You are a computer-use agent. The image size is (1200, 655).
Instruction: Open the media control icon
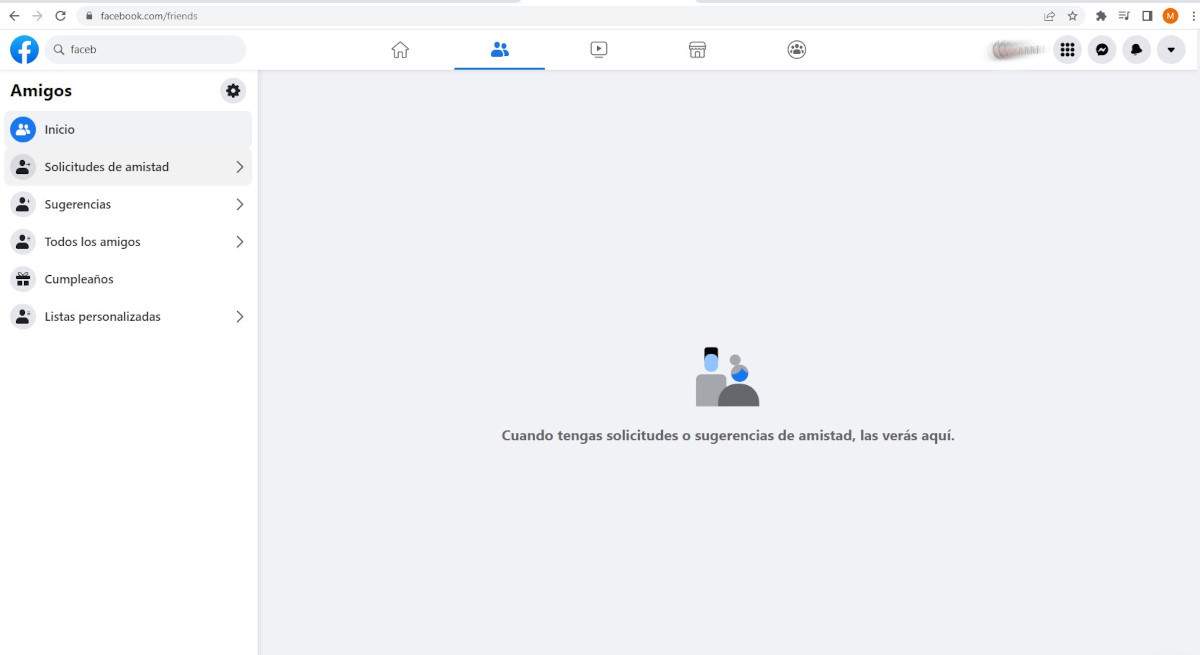coord(1124,16)
